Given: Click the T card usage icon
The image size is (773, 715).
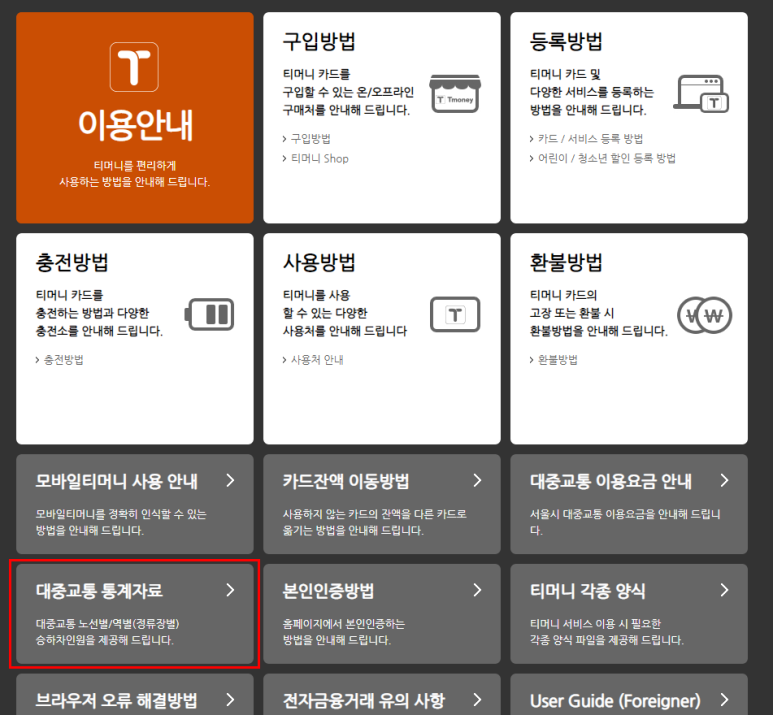Looking at the screenshot, I should (455, 314).
